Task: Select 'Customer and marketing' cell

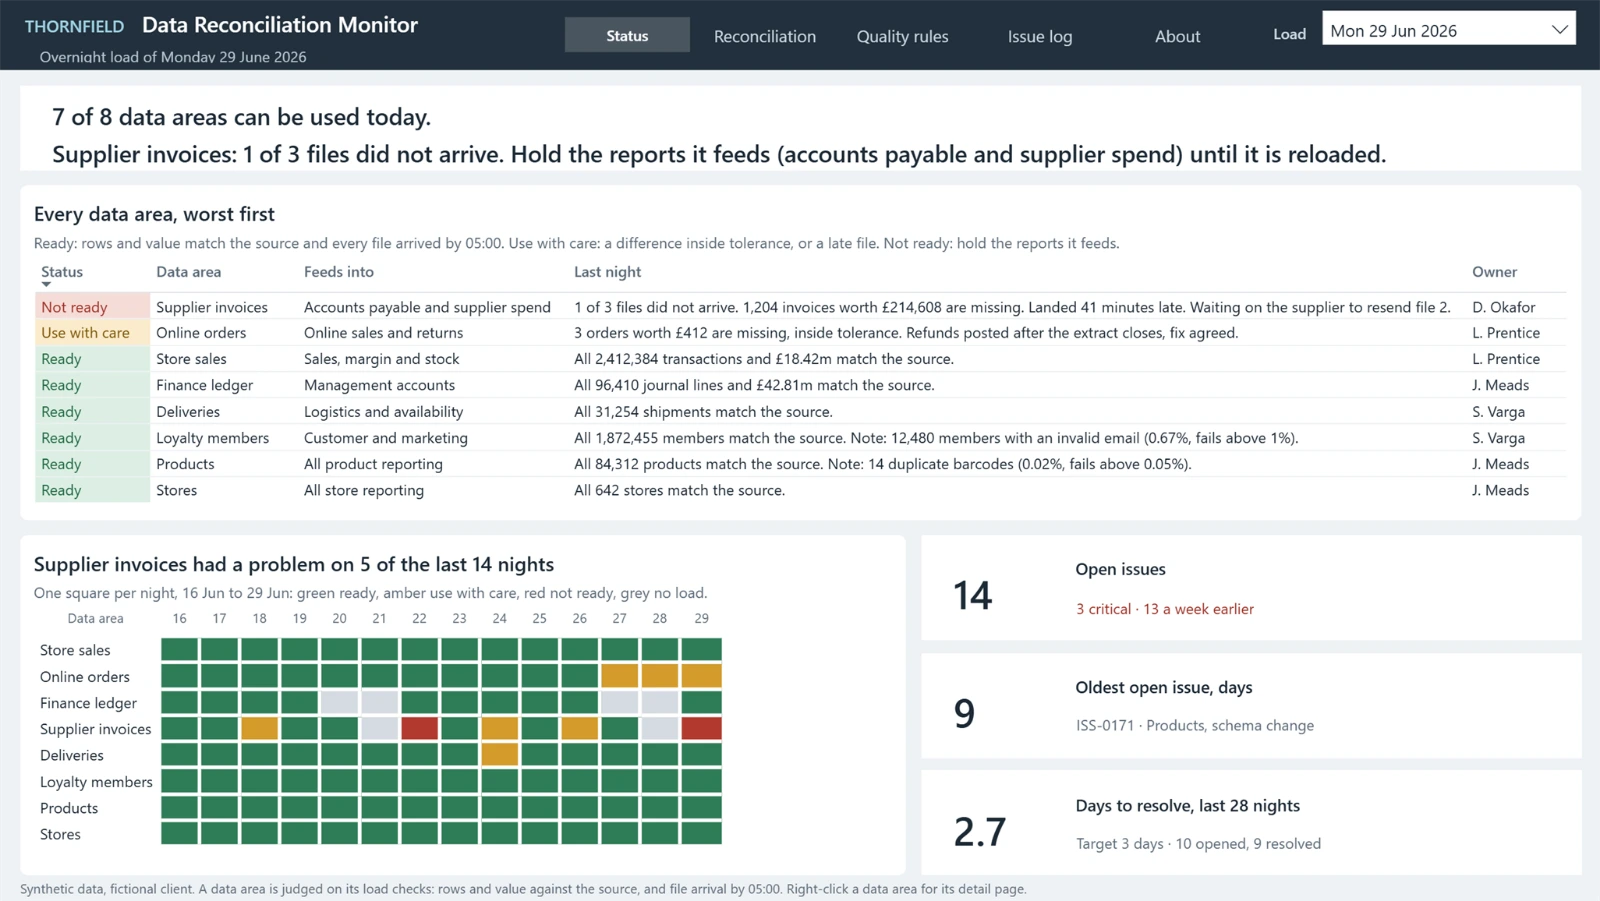Action: click(385, 438)
